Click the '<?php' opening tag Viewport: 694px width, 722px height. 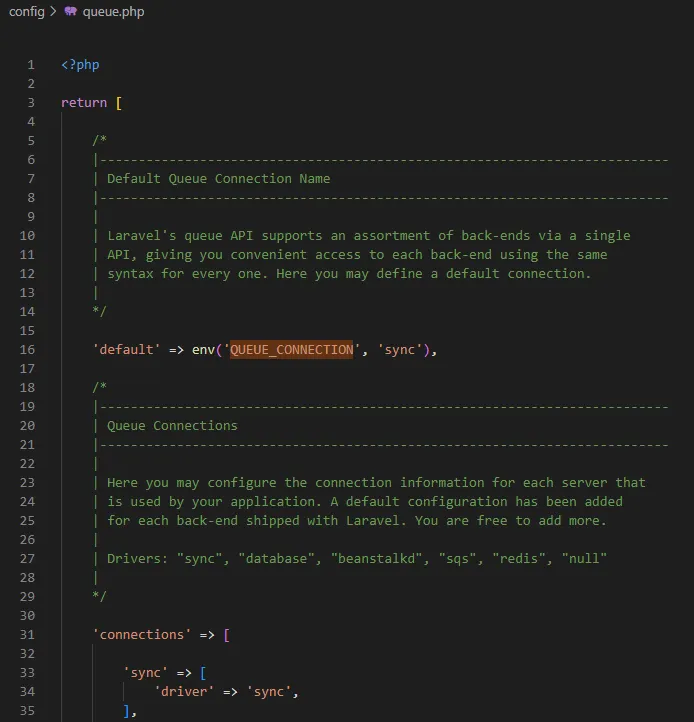click(x=80, y=65)
